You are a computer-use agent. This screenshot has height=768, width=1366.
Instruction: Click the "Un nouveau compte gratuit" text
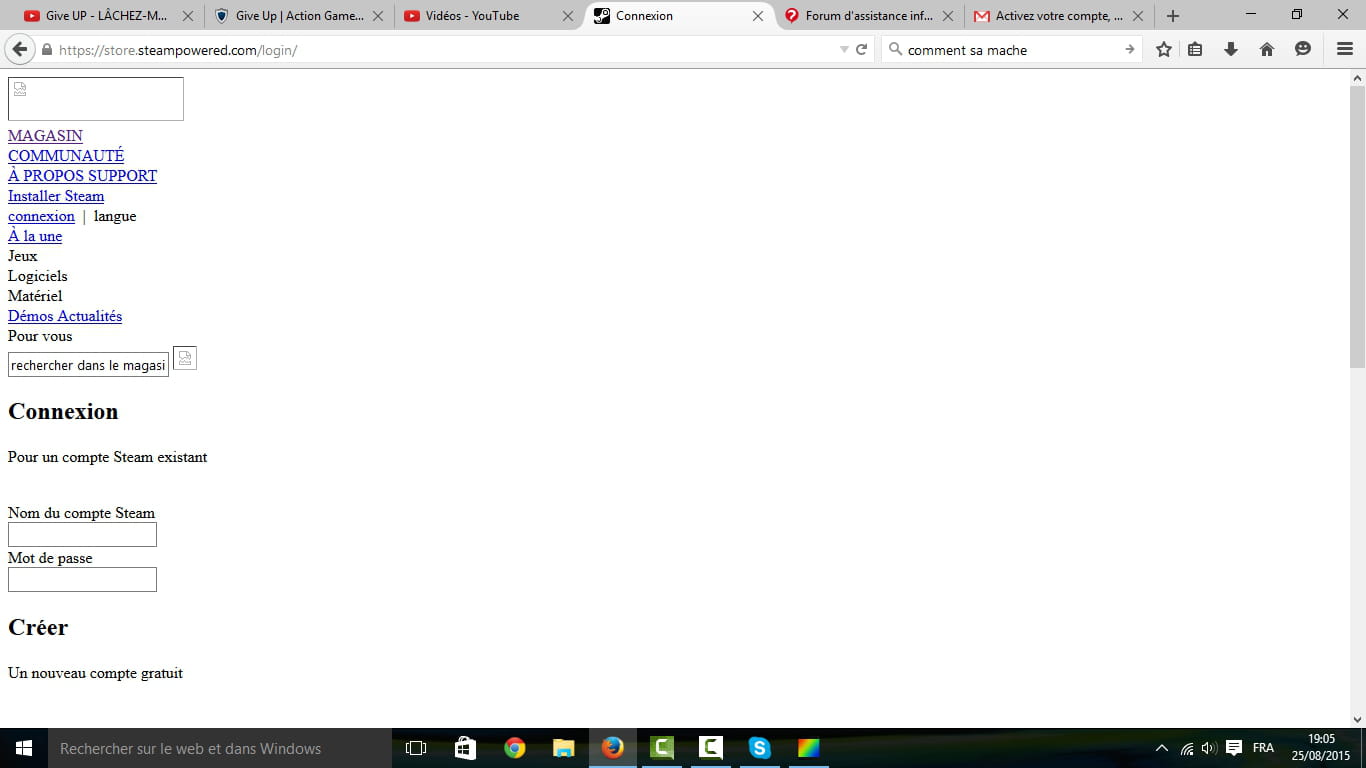pyautogui.click(x=95, y=674)
